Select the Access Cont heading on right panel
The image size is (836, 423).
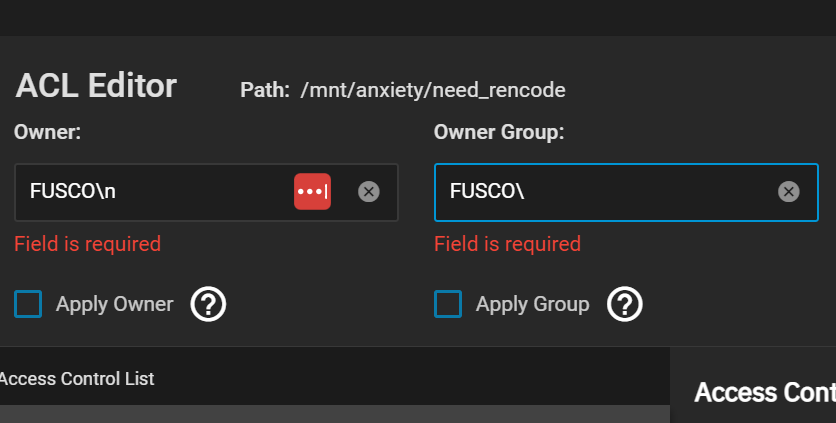(765, 393)
